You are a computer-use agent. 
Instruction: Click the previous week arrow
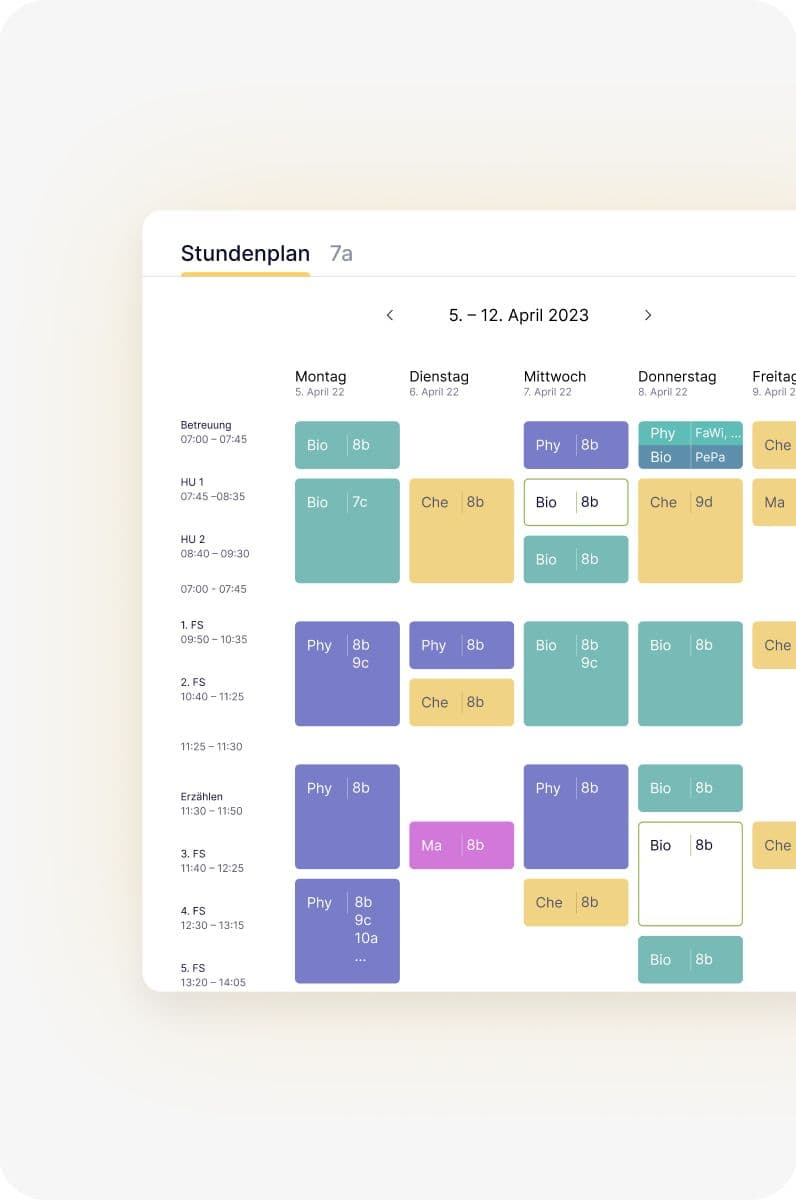(389, 315)
